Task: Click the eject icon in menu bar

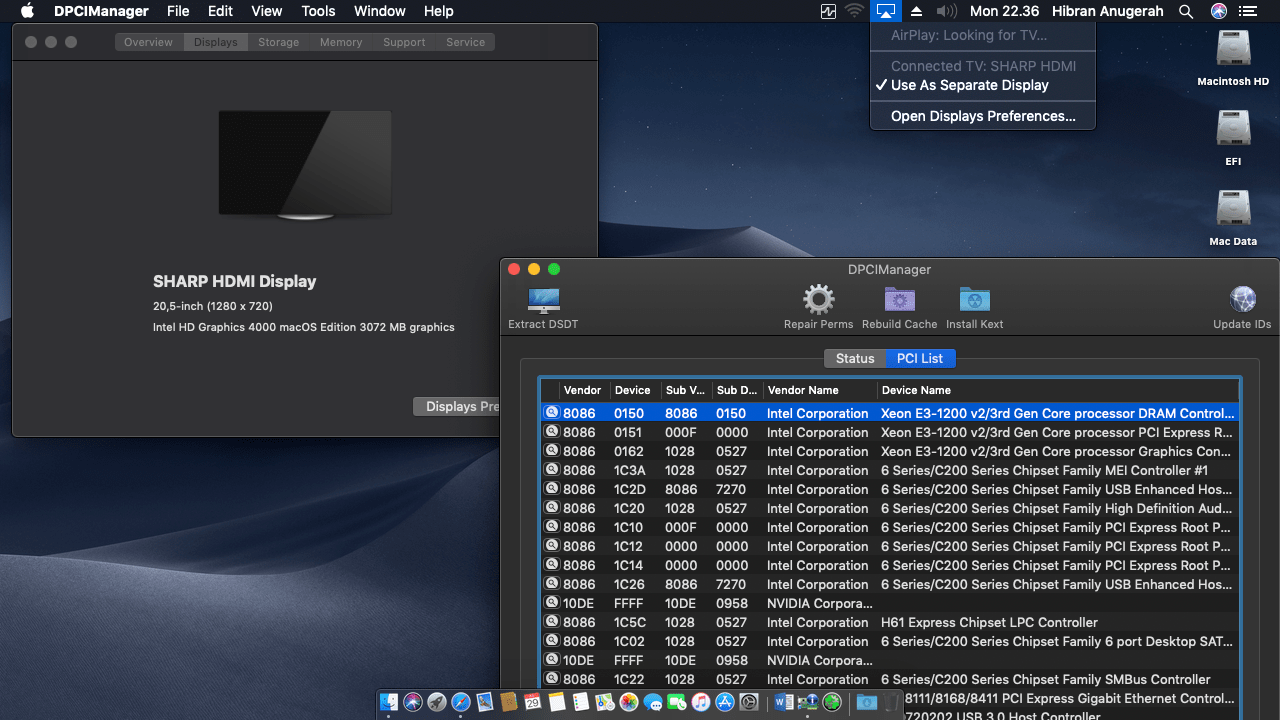Action: point(917,11)
